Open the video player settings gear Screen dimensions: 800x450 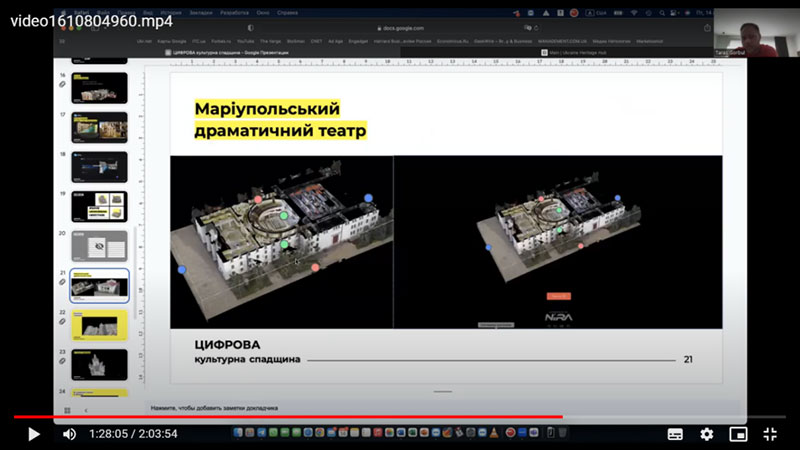pyautogui.click(x=707, y=434)
